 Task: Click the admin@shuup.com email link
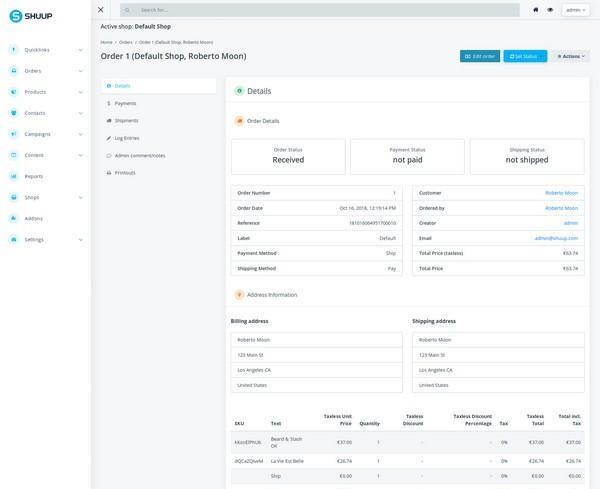pyautogui.click(x=556, y=238)
